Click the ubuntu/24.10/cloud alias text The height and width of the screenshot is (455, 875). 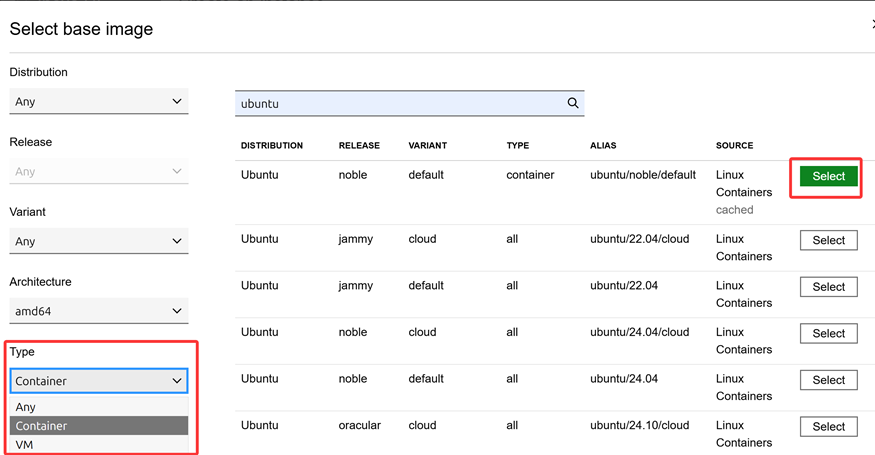[640, 425]
